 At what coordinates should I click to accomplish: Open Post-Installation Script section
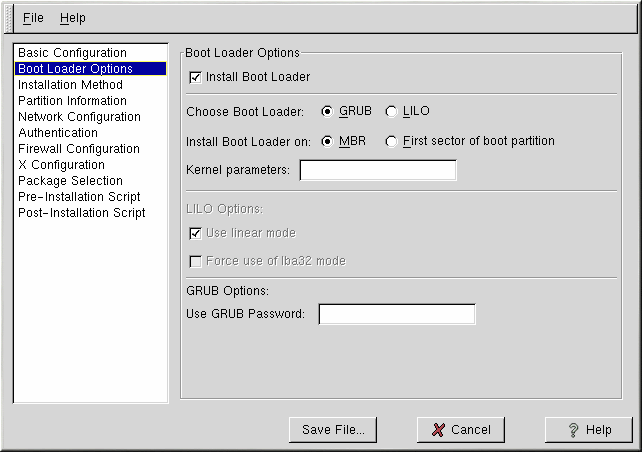click(81, 213)
